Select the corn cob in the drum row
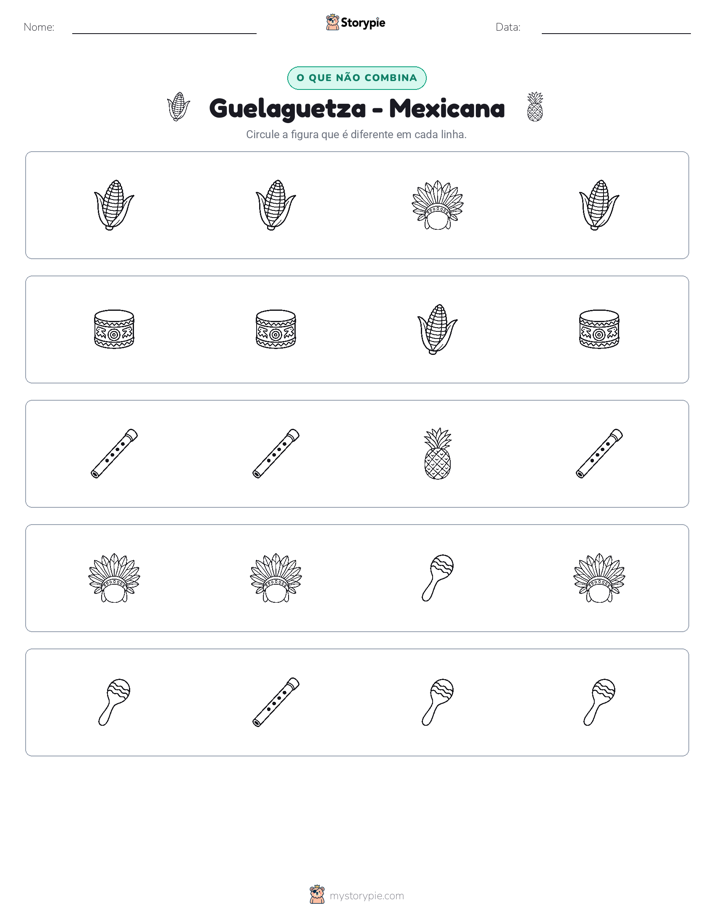714x924 pixels. click(438, 329)
